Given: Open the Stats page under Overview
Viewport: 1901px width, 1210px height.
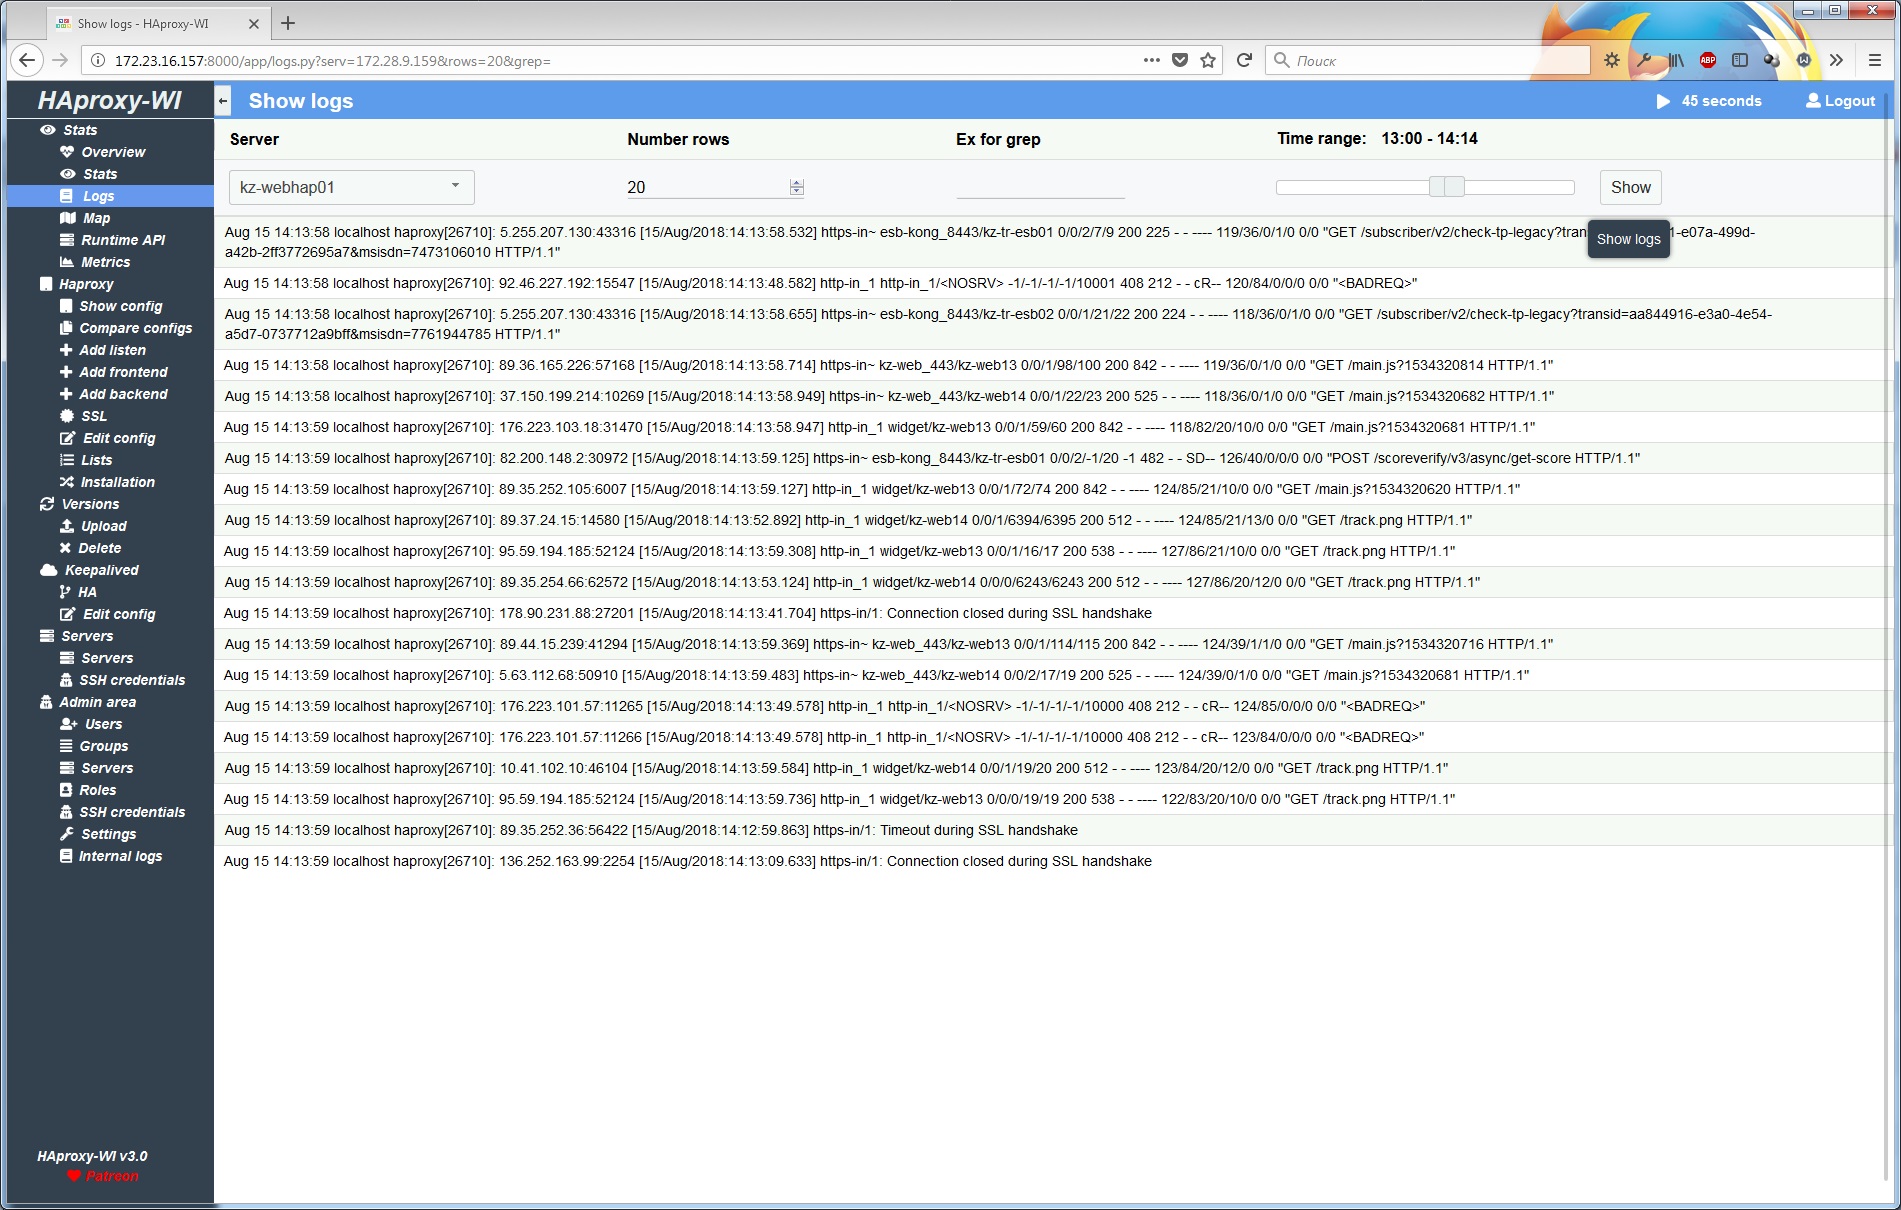Looking at the screenshot, I should (100, 174).
